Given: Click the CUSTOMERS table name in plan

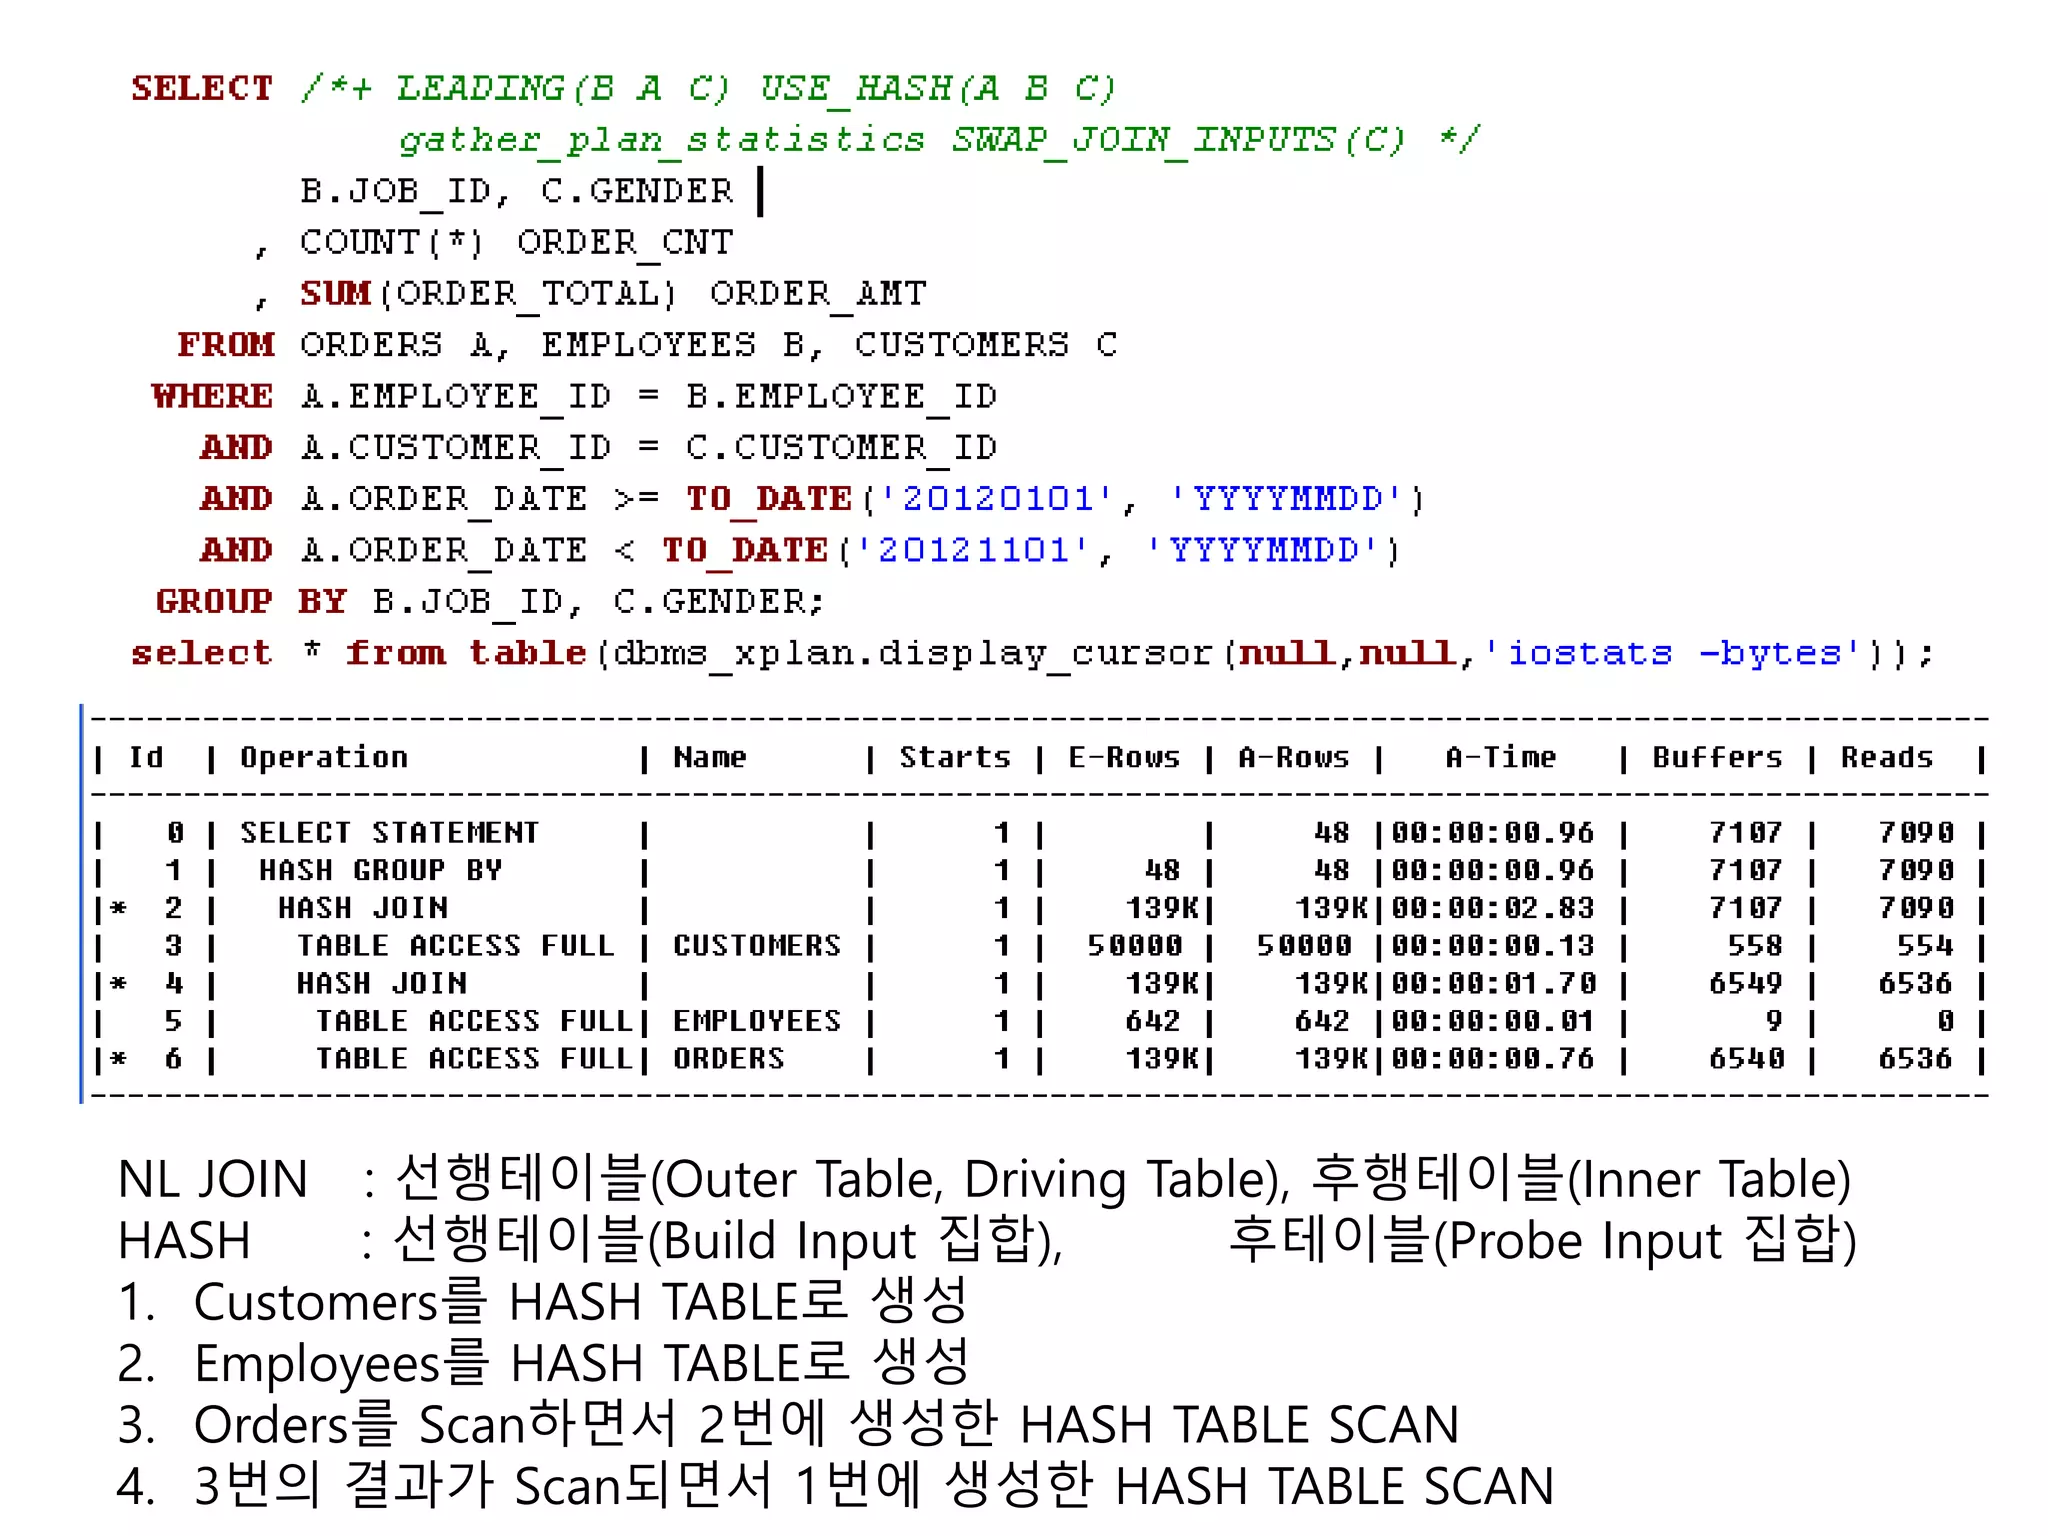Looking at the screenshot, I should click(756, 945).
